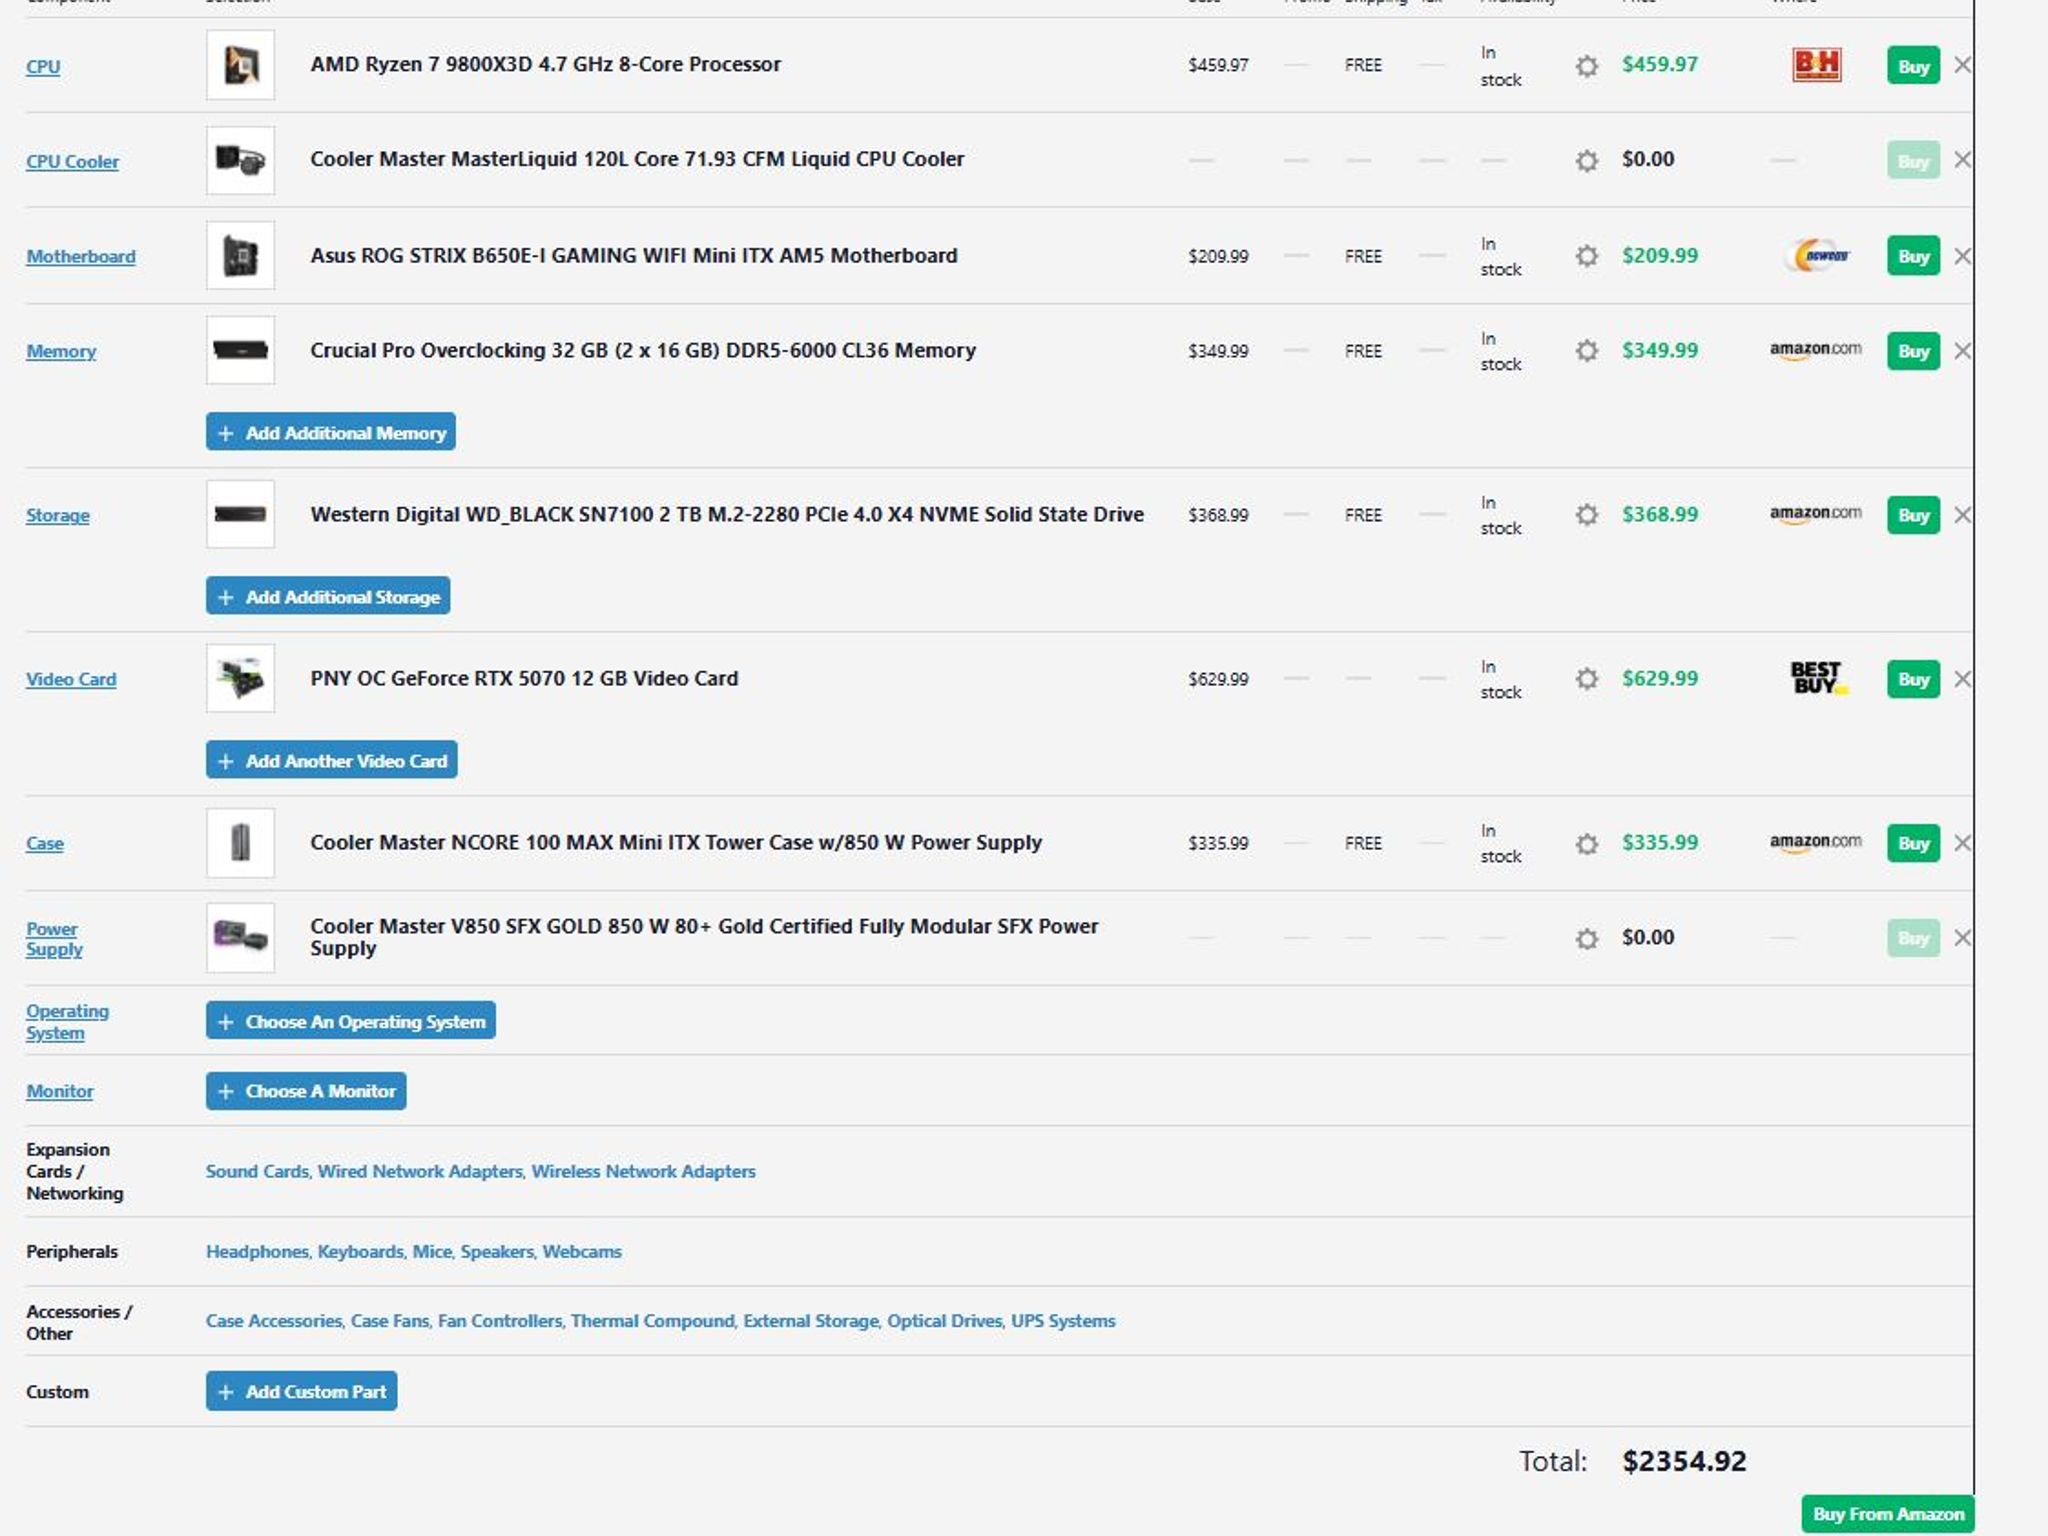Buy the motherboard from Newegg
Image resolution: width=2048 pixels, height=1536 pixels.
pyautogui.click(x=1913, y=256)
